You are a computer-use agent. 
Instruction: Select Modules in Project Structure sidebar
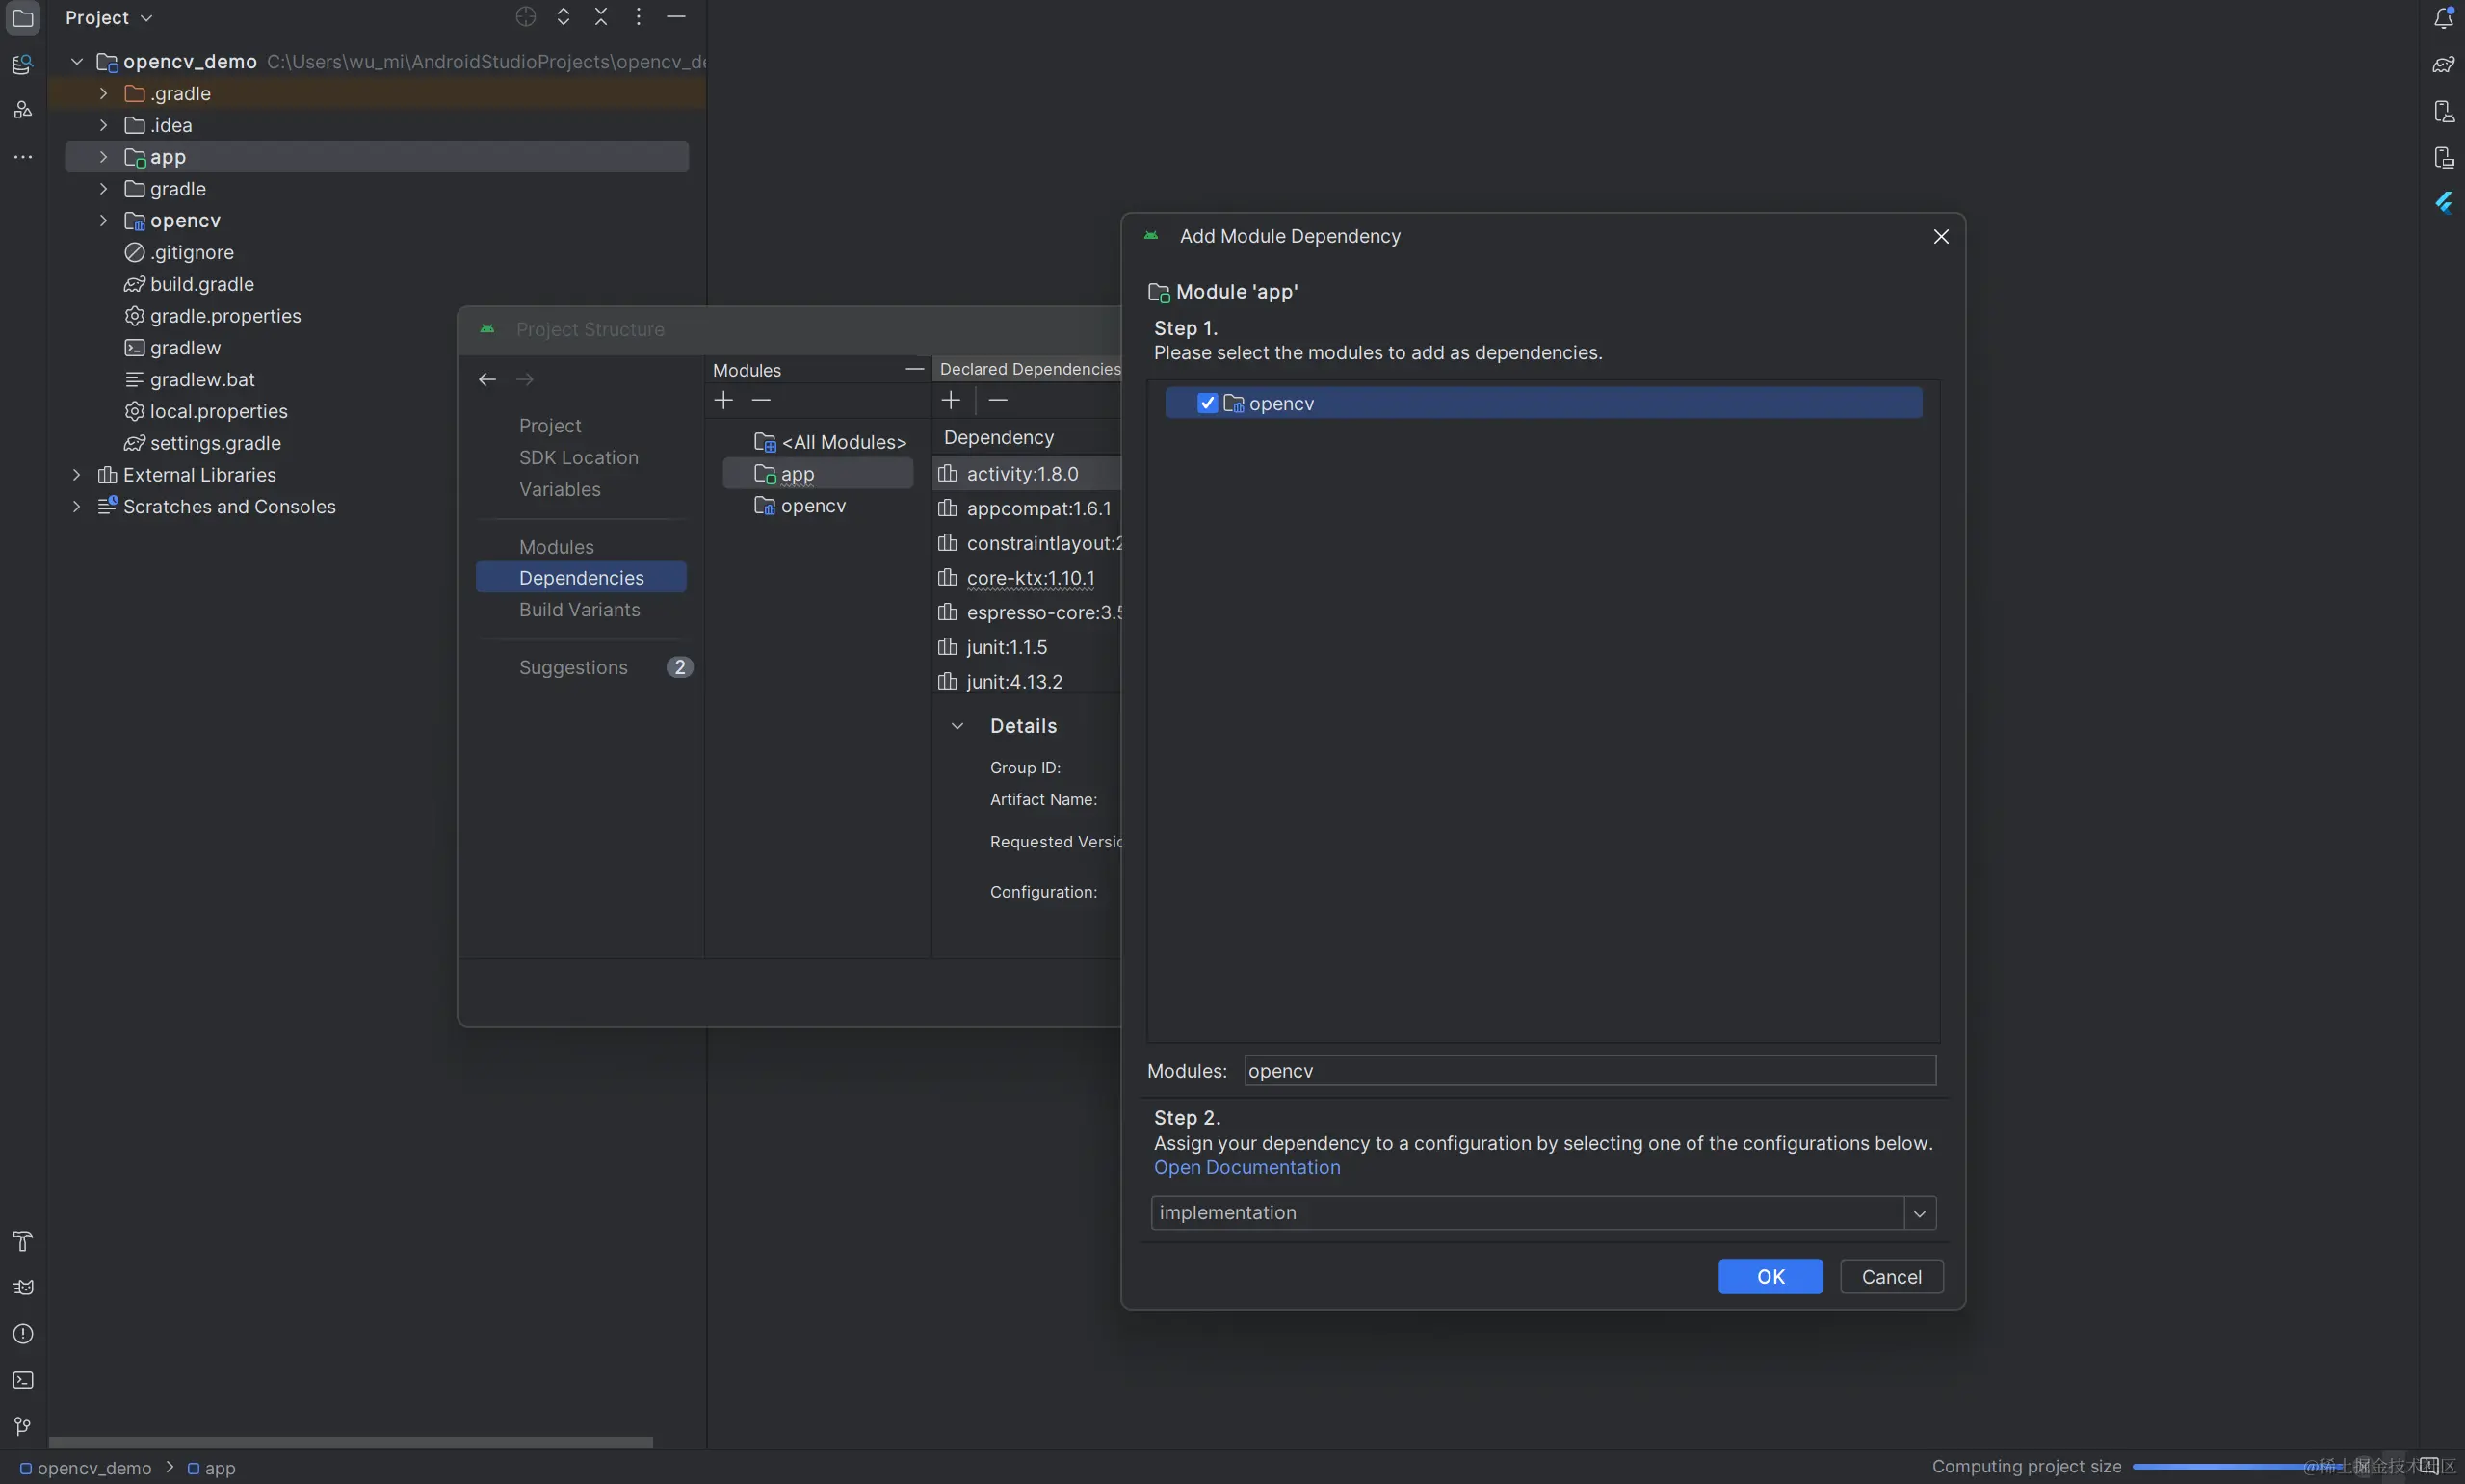pyautogui.click(x=556, y=547)
